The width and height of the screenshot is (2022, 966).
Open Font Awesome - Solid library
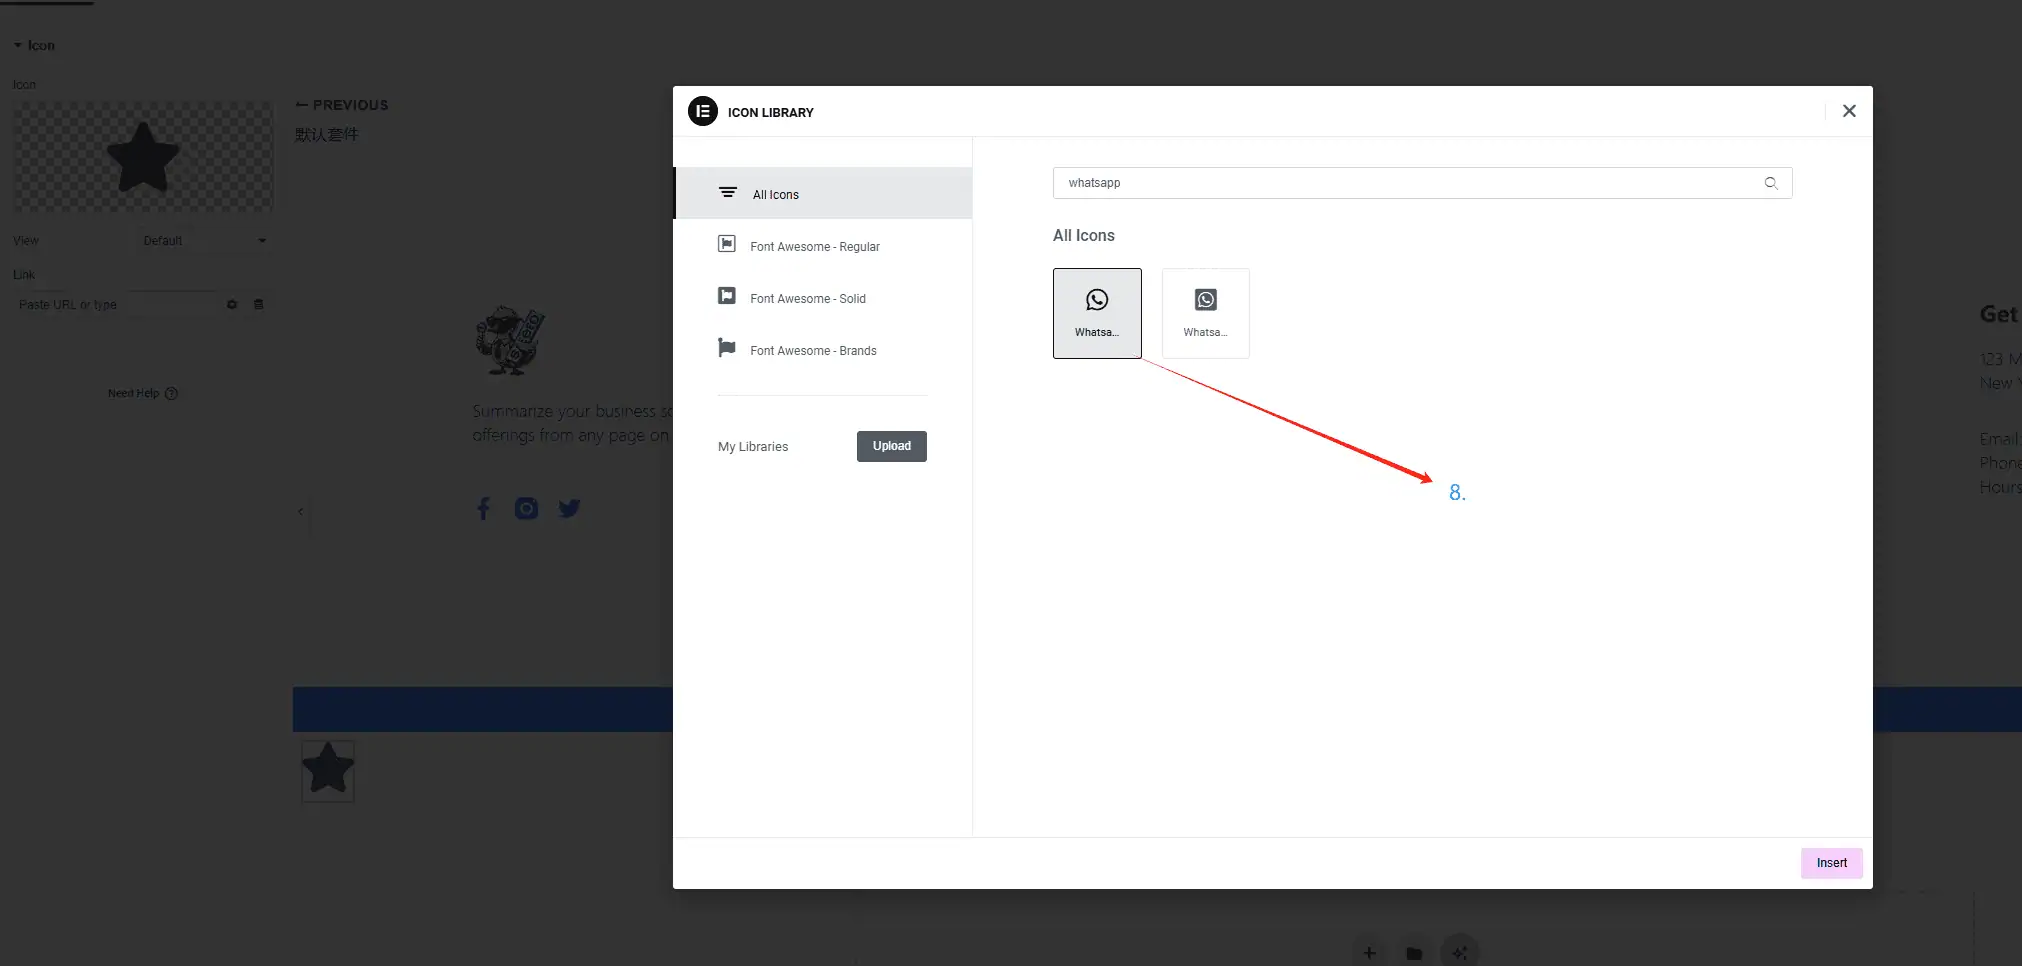coord(823,298)
